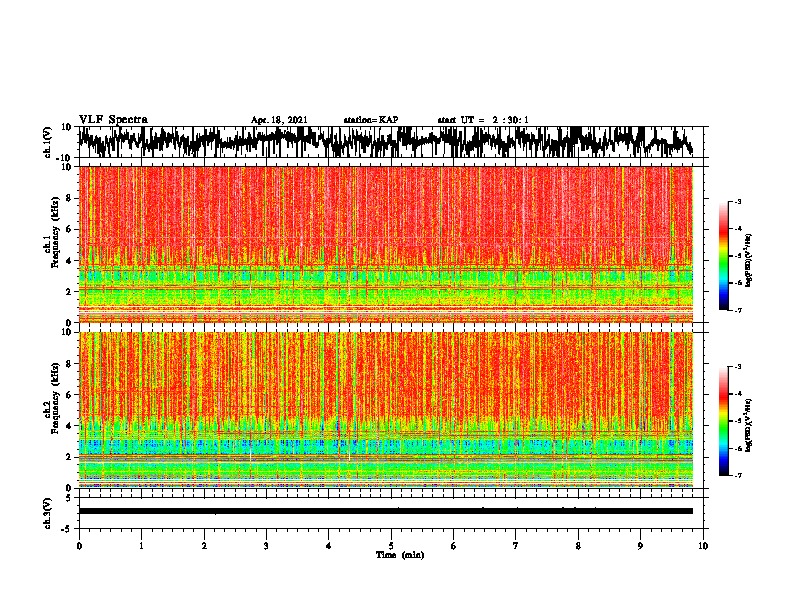
Task: Click the "8" kHz tick of ch.1 spectrogram
Action: pos(69,198)
